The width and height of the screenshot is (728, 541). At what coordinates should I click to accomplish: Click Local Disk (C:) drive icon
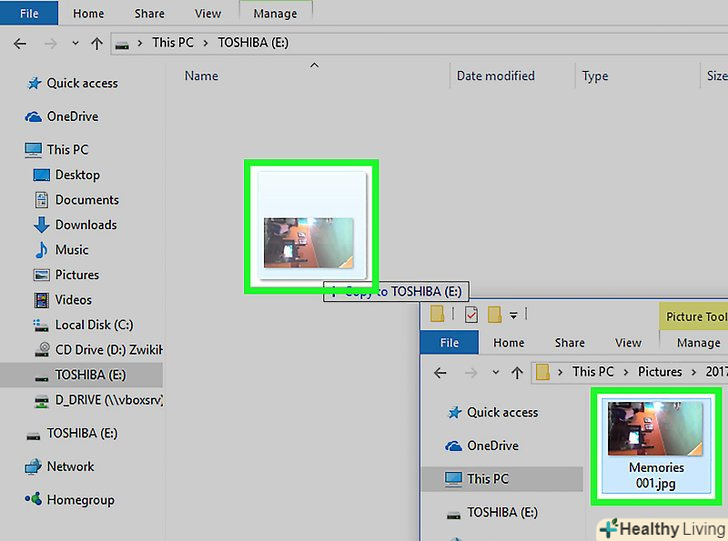[41, 325]
